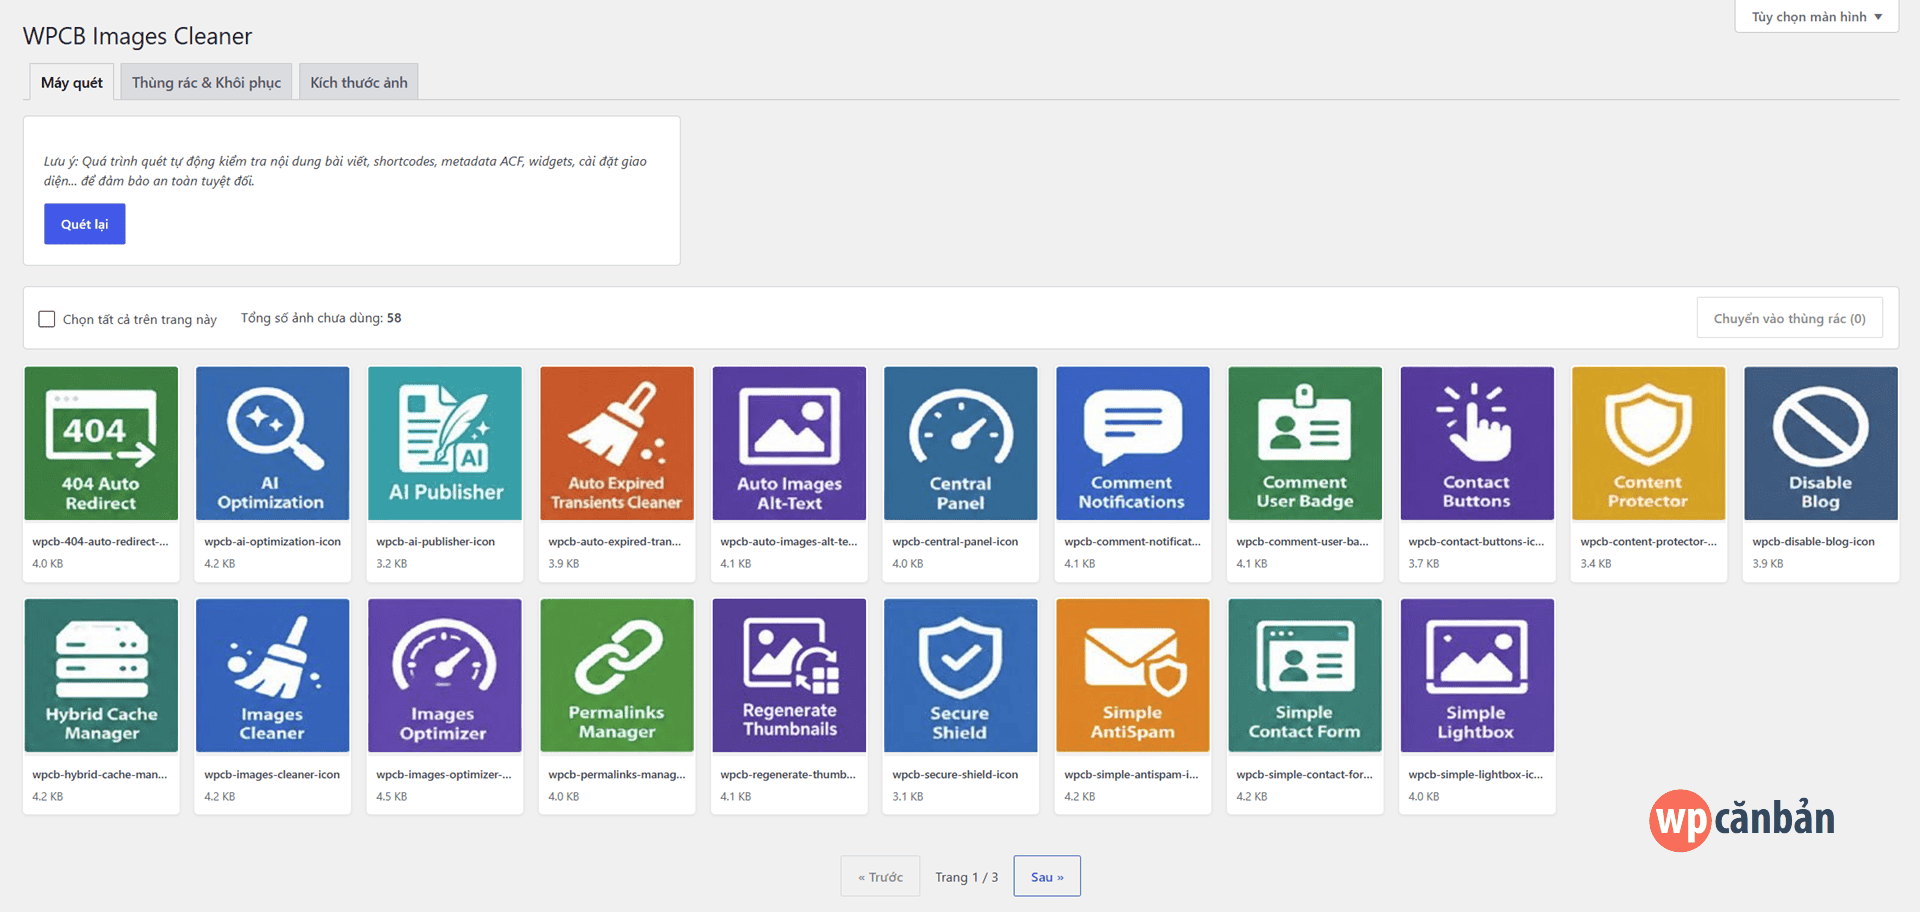Click the 'Quét lại' rescan button

pyautogui.click(x=85, y=224)
